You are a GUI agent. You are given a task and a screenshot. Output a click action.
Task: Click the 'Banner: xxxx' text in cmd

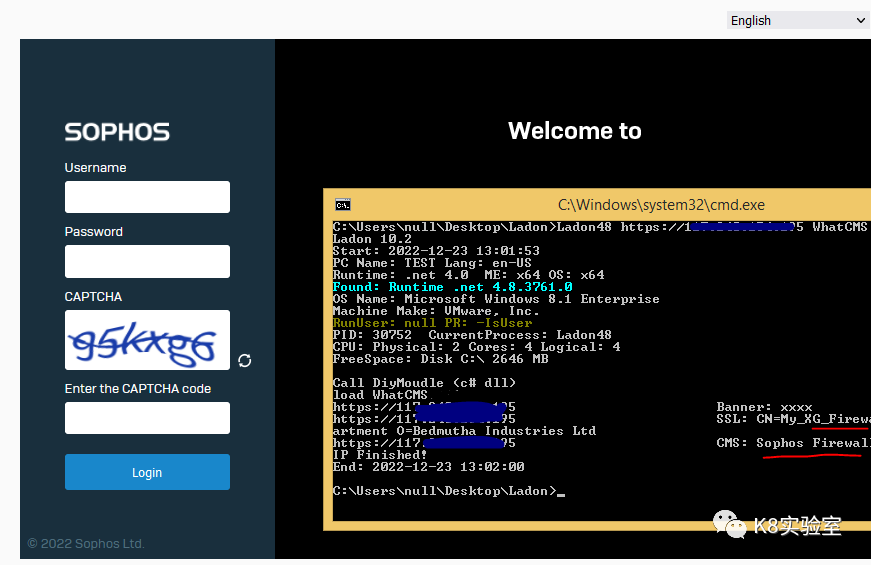[764, 407]
